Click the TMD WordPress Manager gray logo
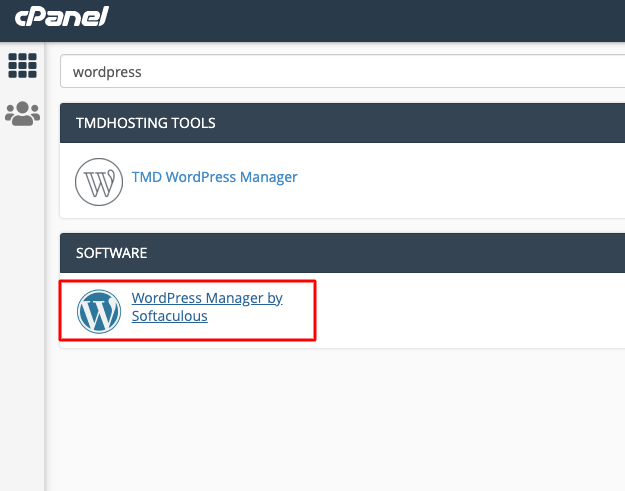Image resolution: width=625 pixels, height=491 pixels. point(99,182)
